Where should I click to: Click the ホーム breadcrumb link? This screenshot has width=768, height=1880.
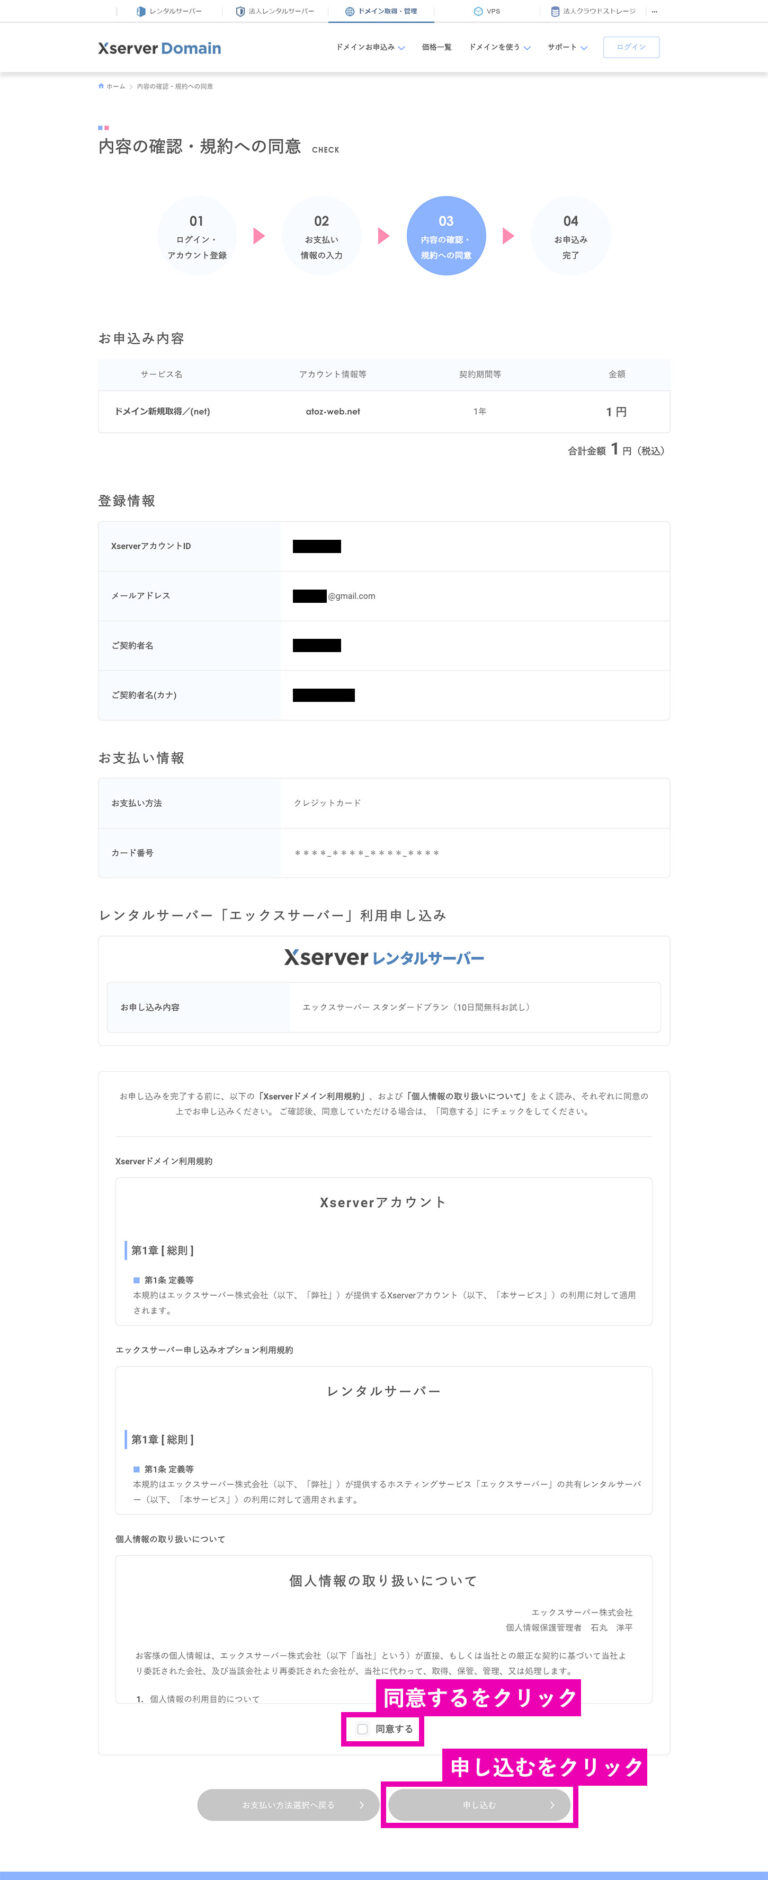116,86
